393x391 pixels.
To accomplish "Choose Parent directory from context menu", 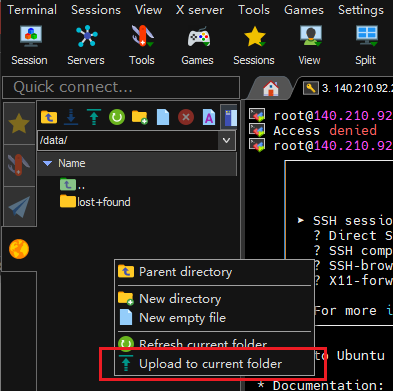I will [213, 272].
